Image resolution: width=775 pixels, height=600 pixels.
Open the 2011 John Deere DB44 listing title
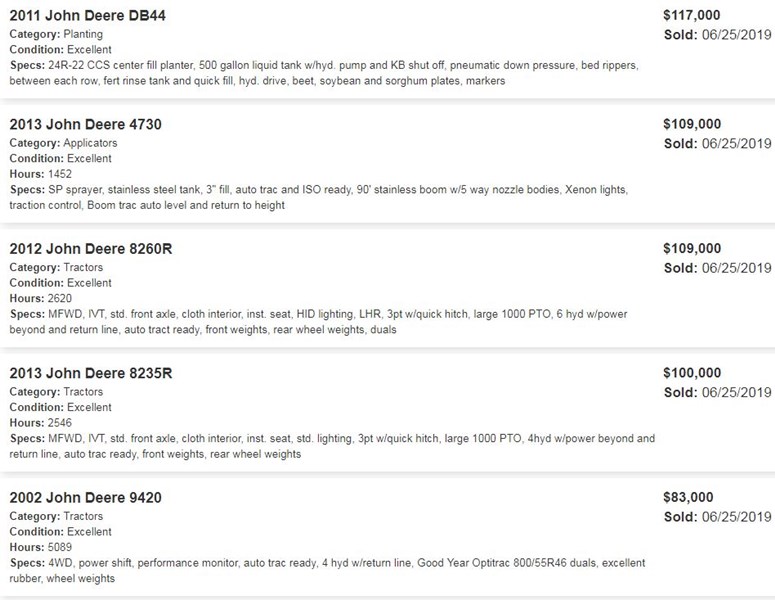[87, 15]
